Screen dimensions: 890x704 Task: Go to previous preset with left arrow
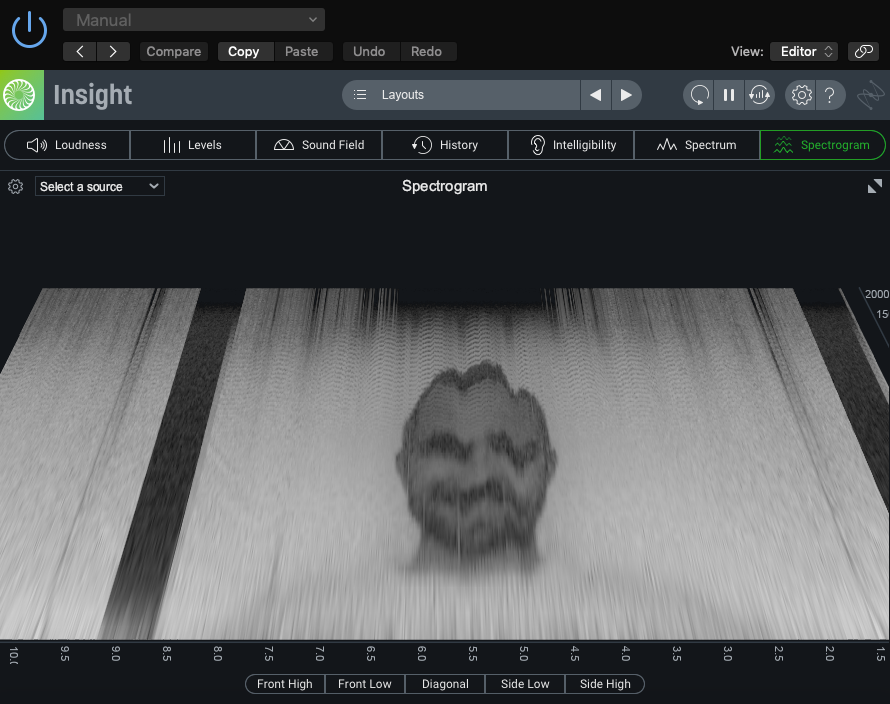pyautogui.click(x=80, y=51)
